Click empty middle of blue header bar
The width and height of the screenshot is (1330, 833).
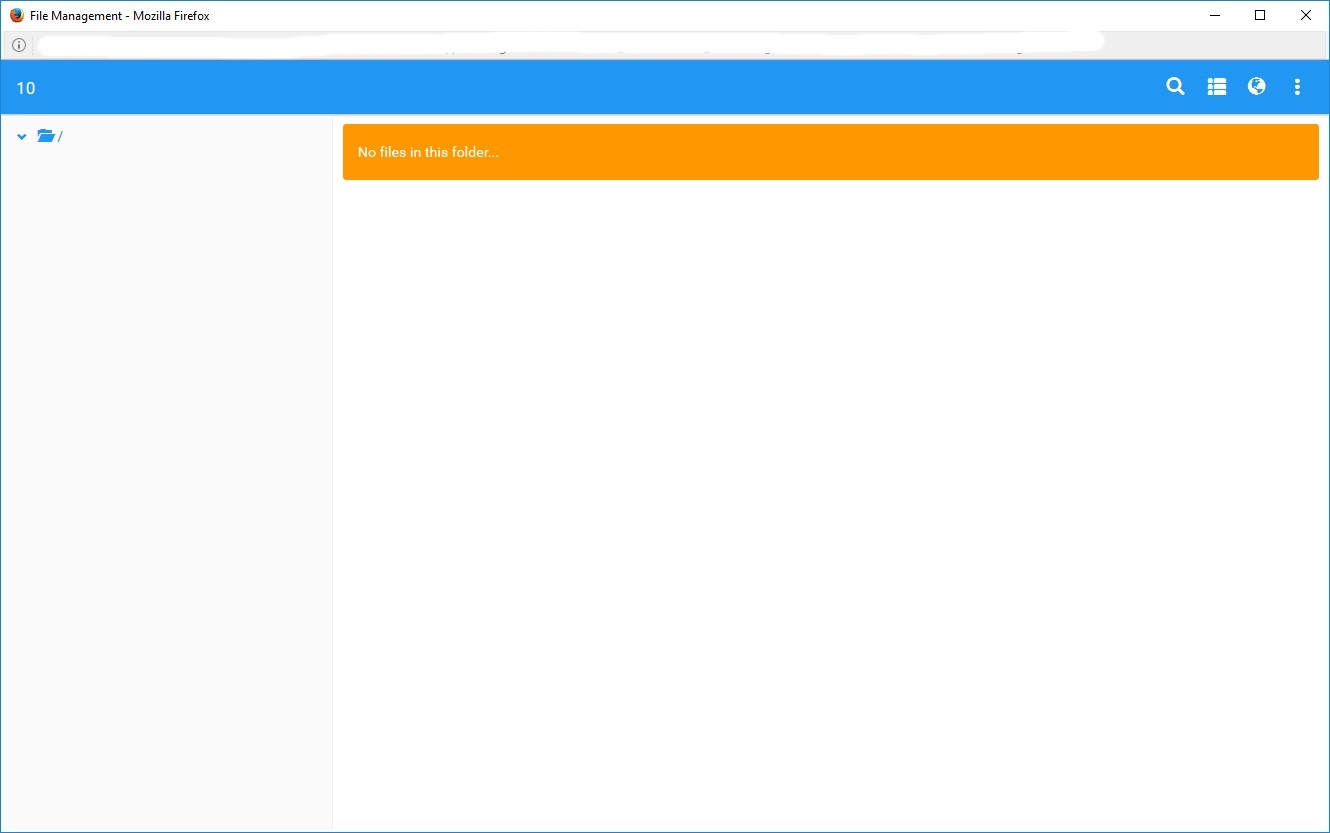[600, 87]
